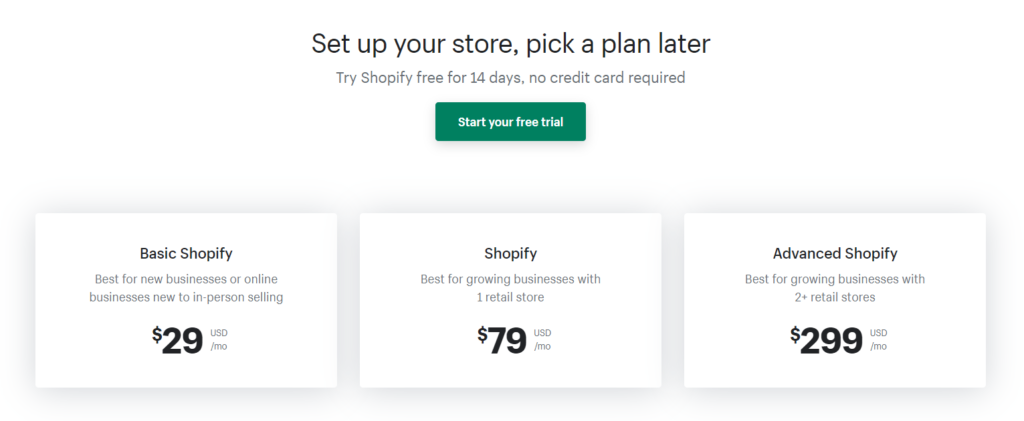Click the "Set up your store" headline
Image resolution: width=1024 pixels, height=421 pixels.
[510, 44]
